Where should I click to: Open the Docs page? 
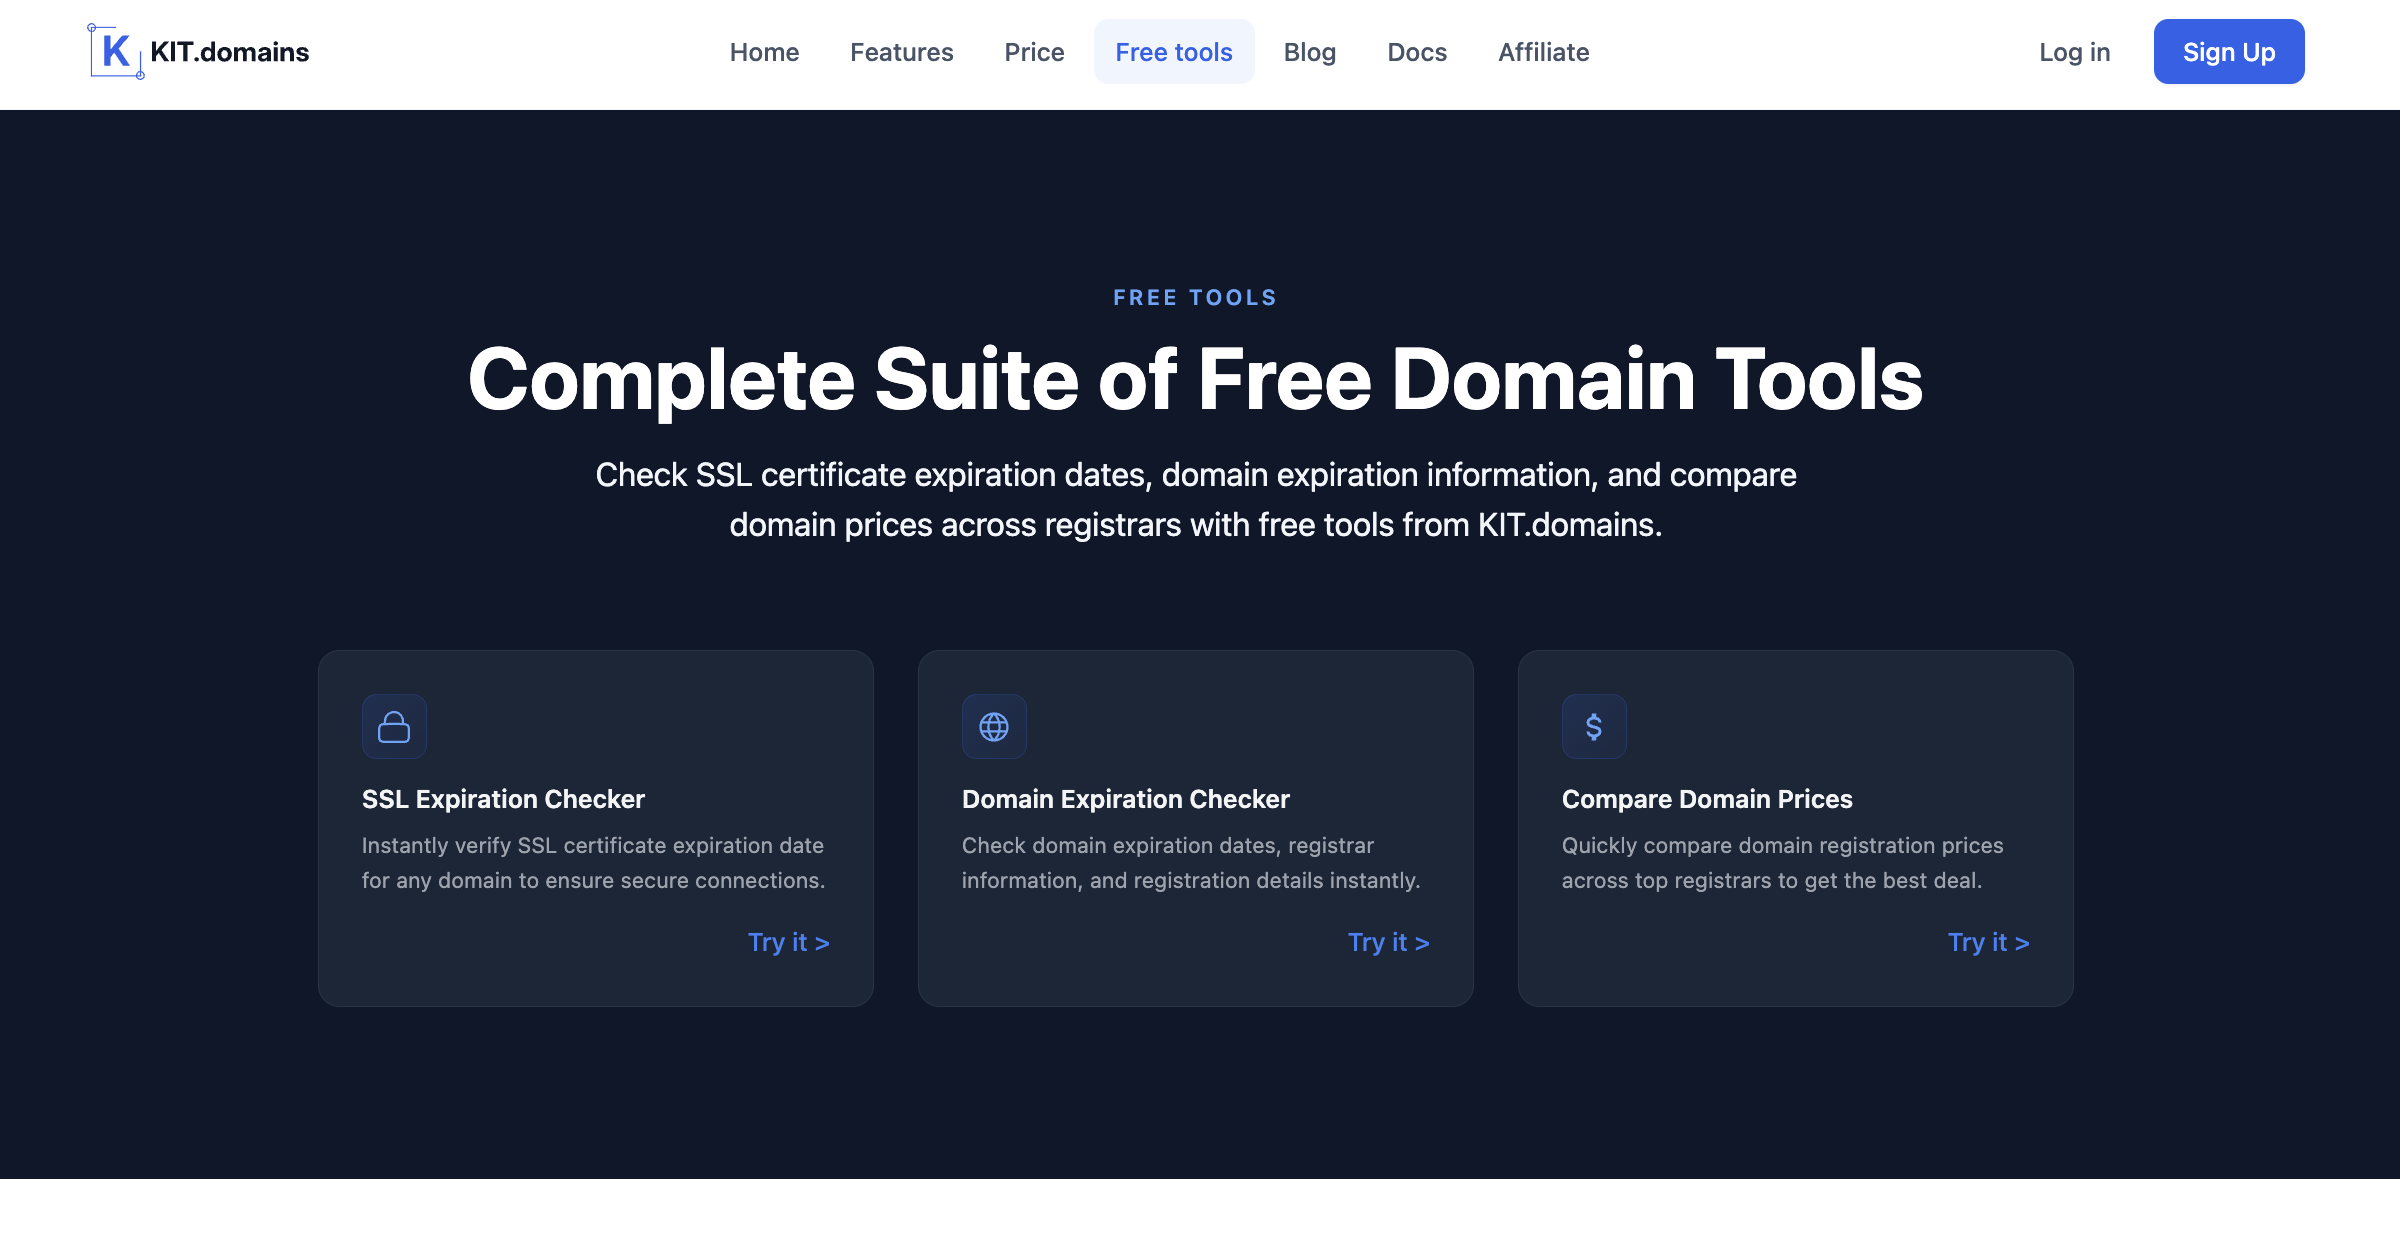1417,52
